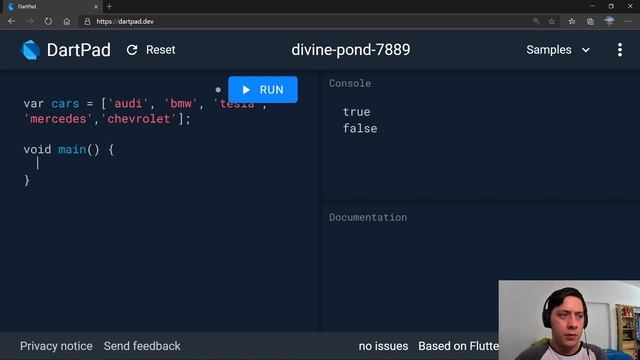The width and height of the screenshot is (640, 360).
Task: Click the Console panel heading
Action: click(x=350, y=83)
